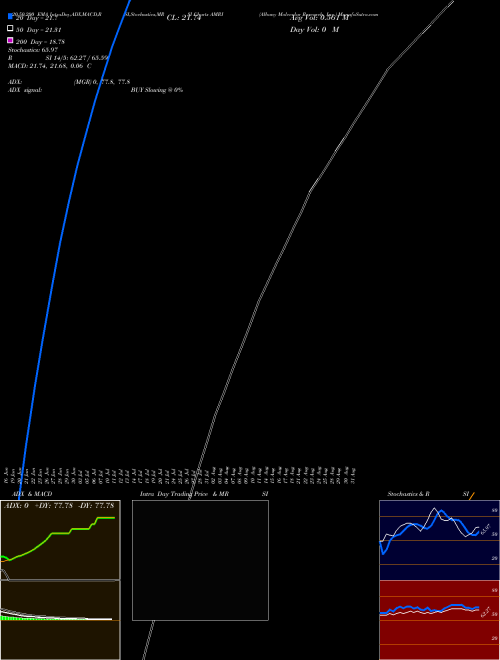Select the 'CL: 21.74' closing price text
The width and height of the screenshot is (500, 660).
[x=184, y=18]
